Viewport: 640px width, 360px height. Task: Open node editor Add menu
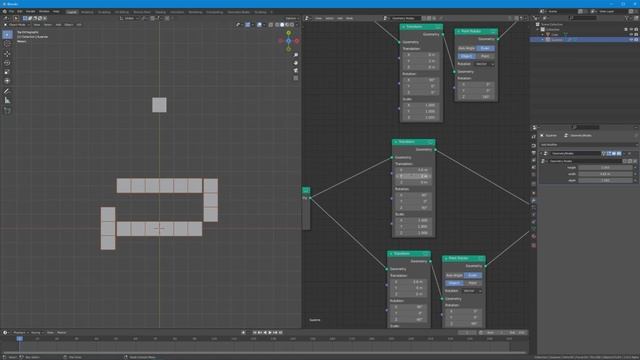pyautogui.click(x=340, y=18)
